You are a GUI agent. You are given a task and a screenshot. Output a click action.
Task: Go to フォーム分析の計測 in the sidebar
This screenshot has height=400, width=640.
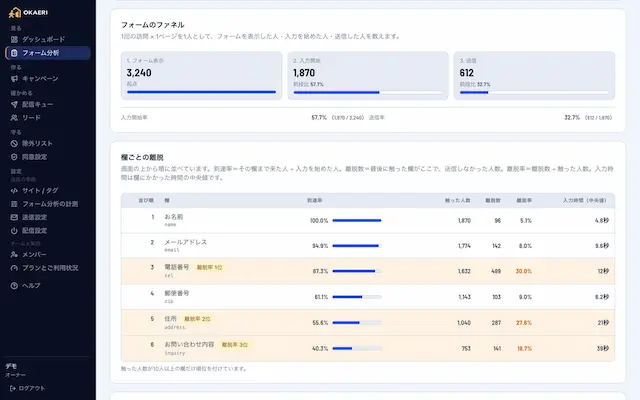point(48,204)
